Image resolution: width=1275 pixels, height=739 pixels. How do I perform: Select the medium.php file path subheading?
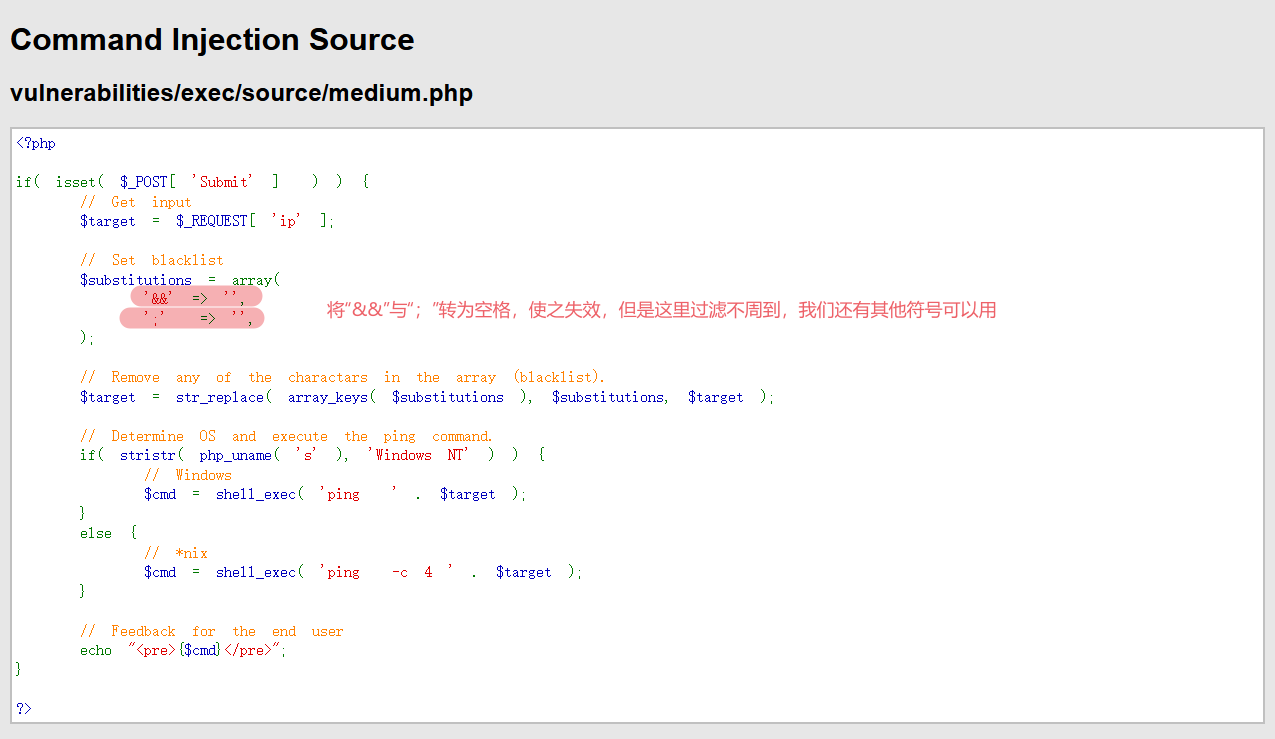(x=241, y=93)
